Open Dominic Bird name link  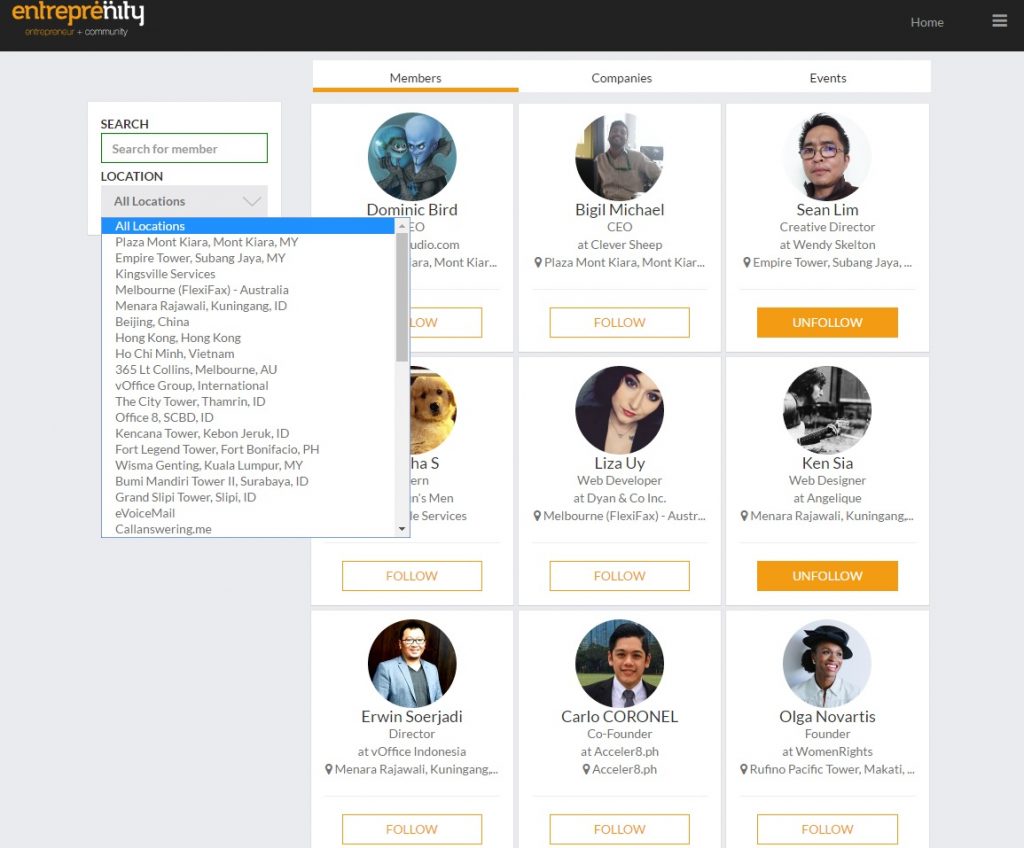click(412, 210)
